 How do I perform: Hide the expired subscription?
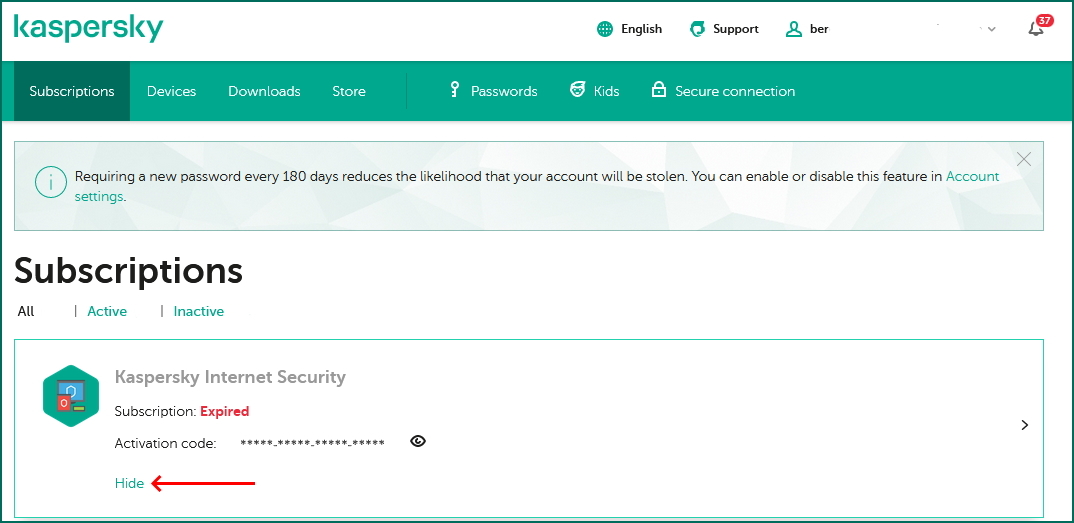(x=129, y=483)
